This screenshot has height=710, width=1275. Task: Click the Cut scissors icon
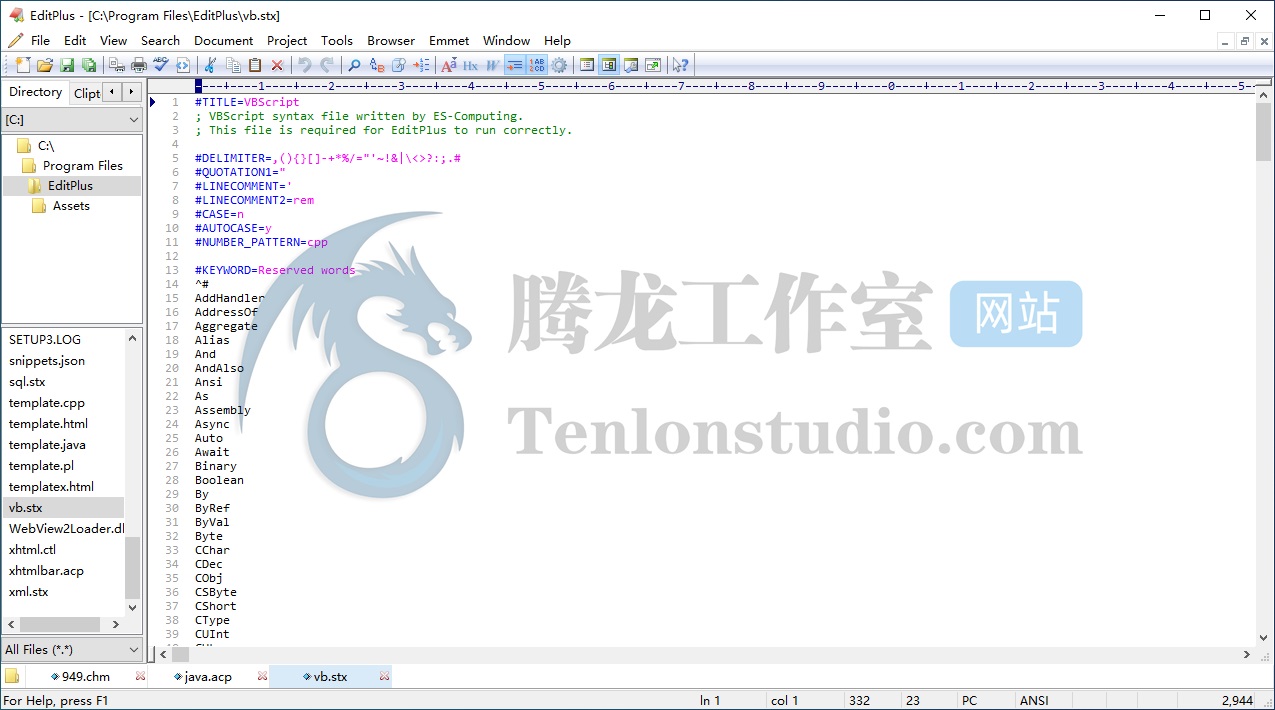click(x=211, y=65)
